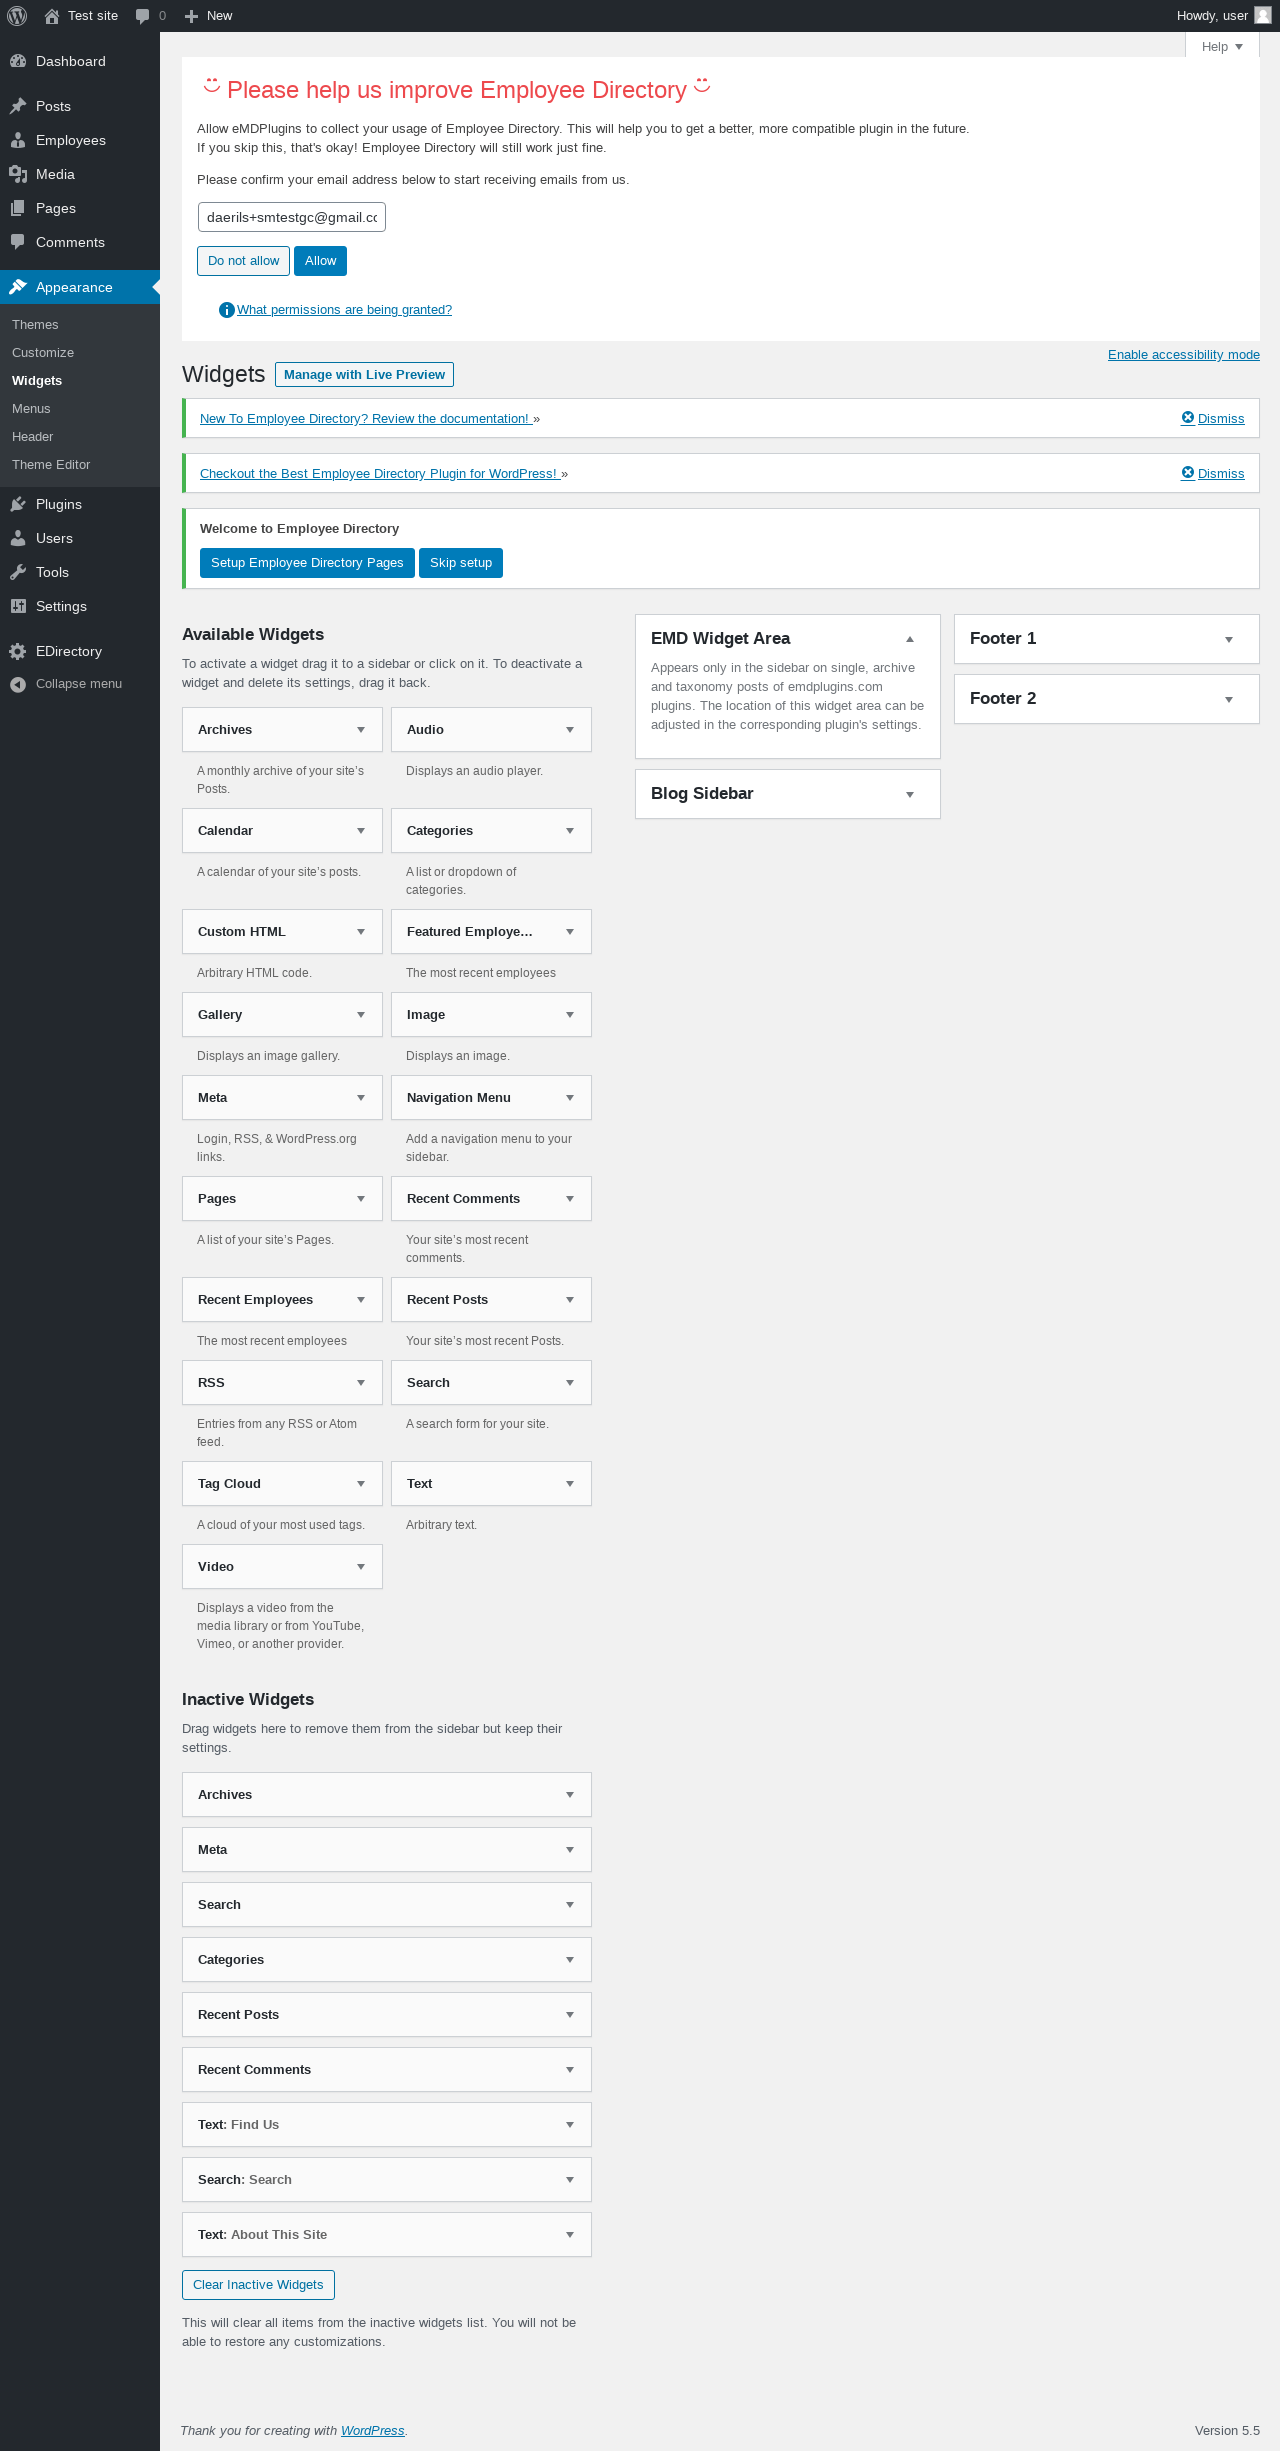Image resolution: width=1280 pixels, height=2451 pixels.
Task: Click the email address input field
Action: (x=291, y=217)
